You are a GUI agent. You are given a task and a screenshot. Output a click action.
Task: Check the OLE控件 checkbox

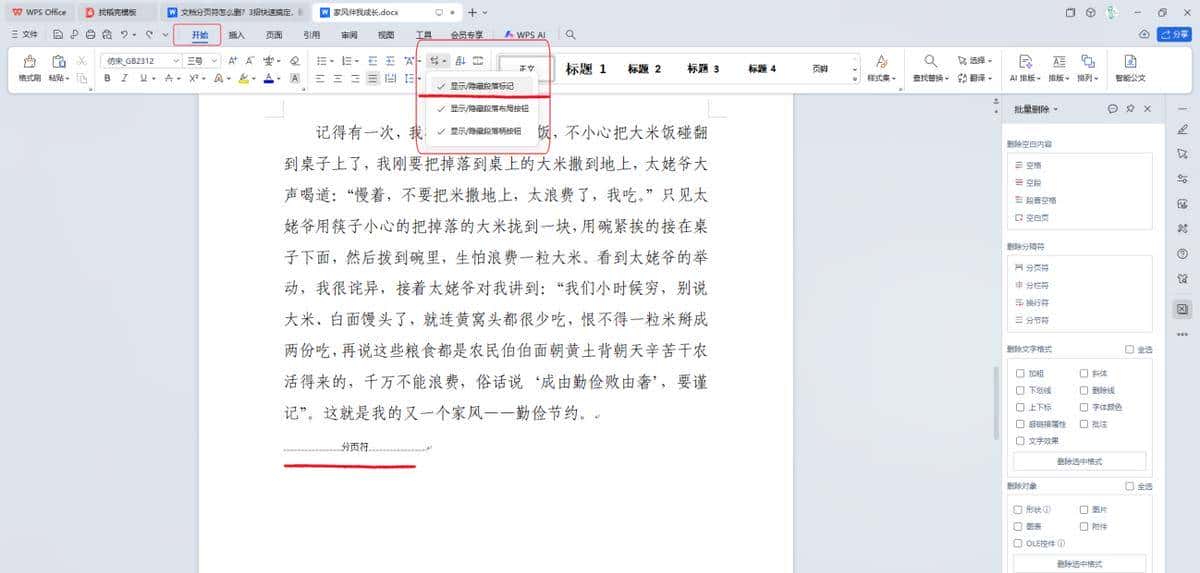coord(1020,543)
